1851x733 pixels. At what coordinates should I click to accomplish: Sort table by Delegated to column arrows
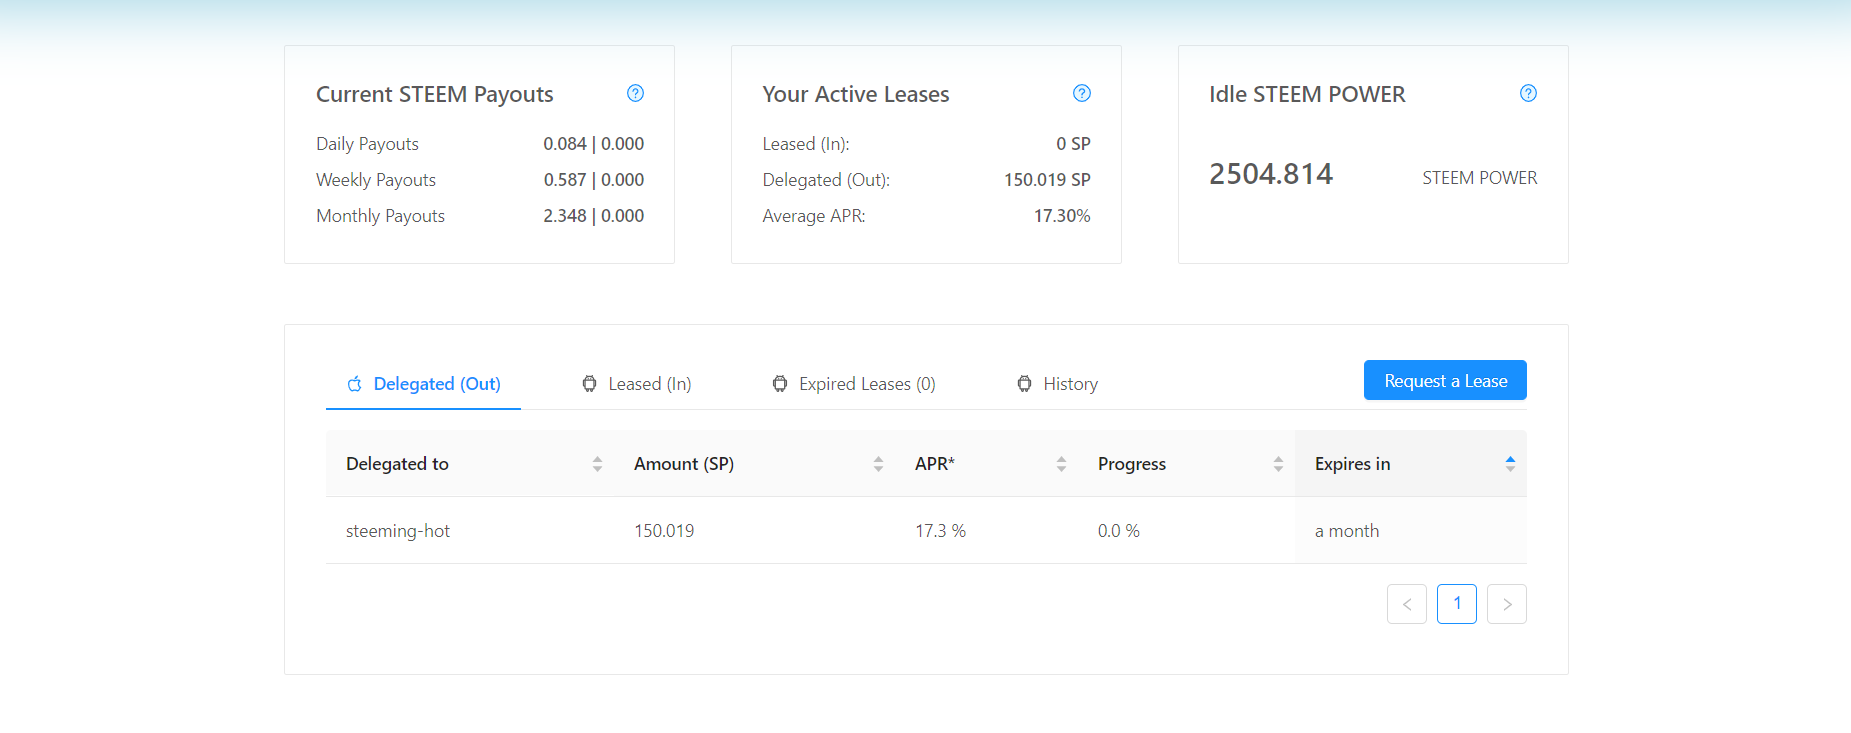tap(597, 464)
